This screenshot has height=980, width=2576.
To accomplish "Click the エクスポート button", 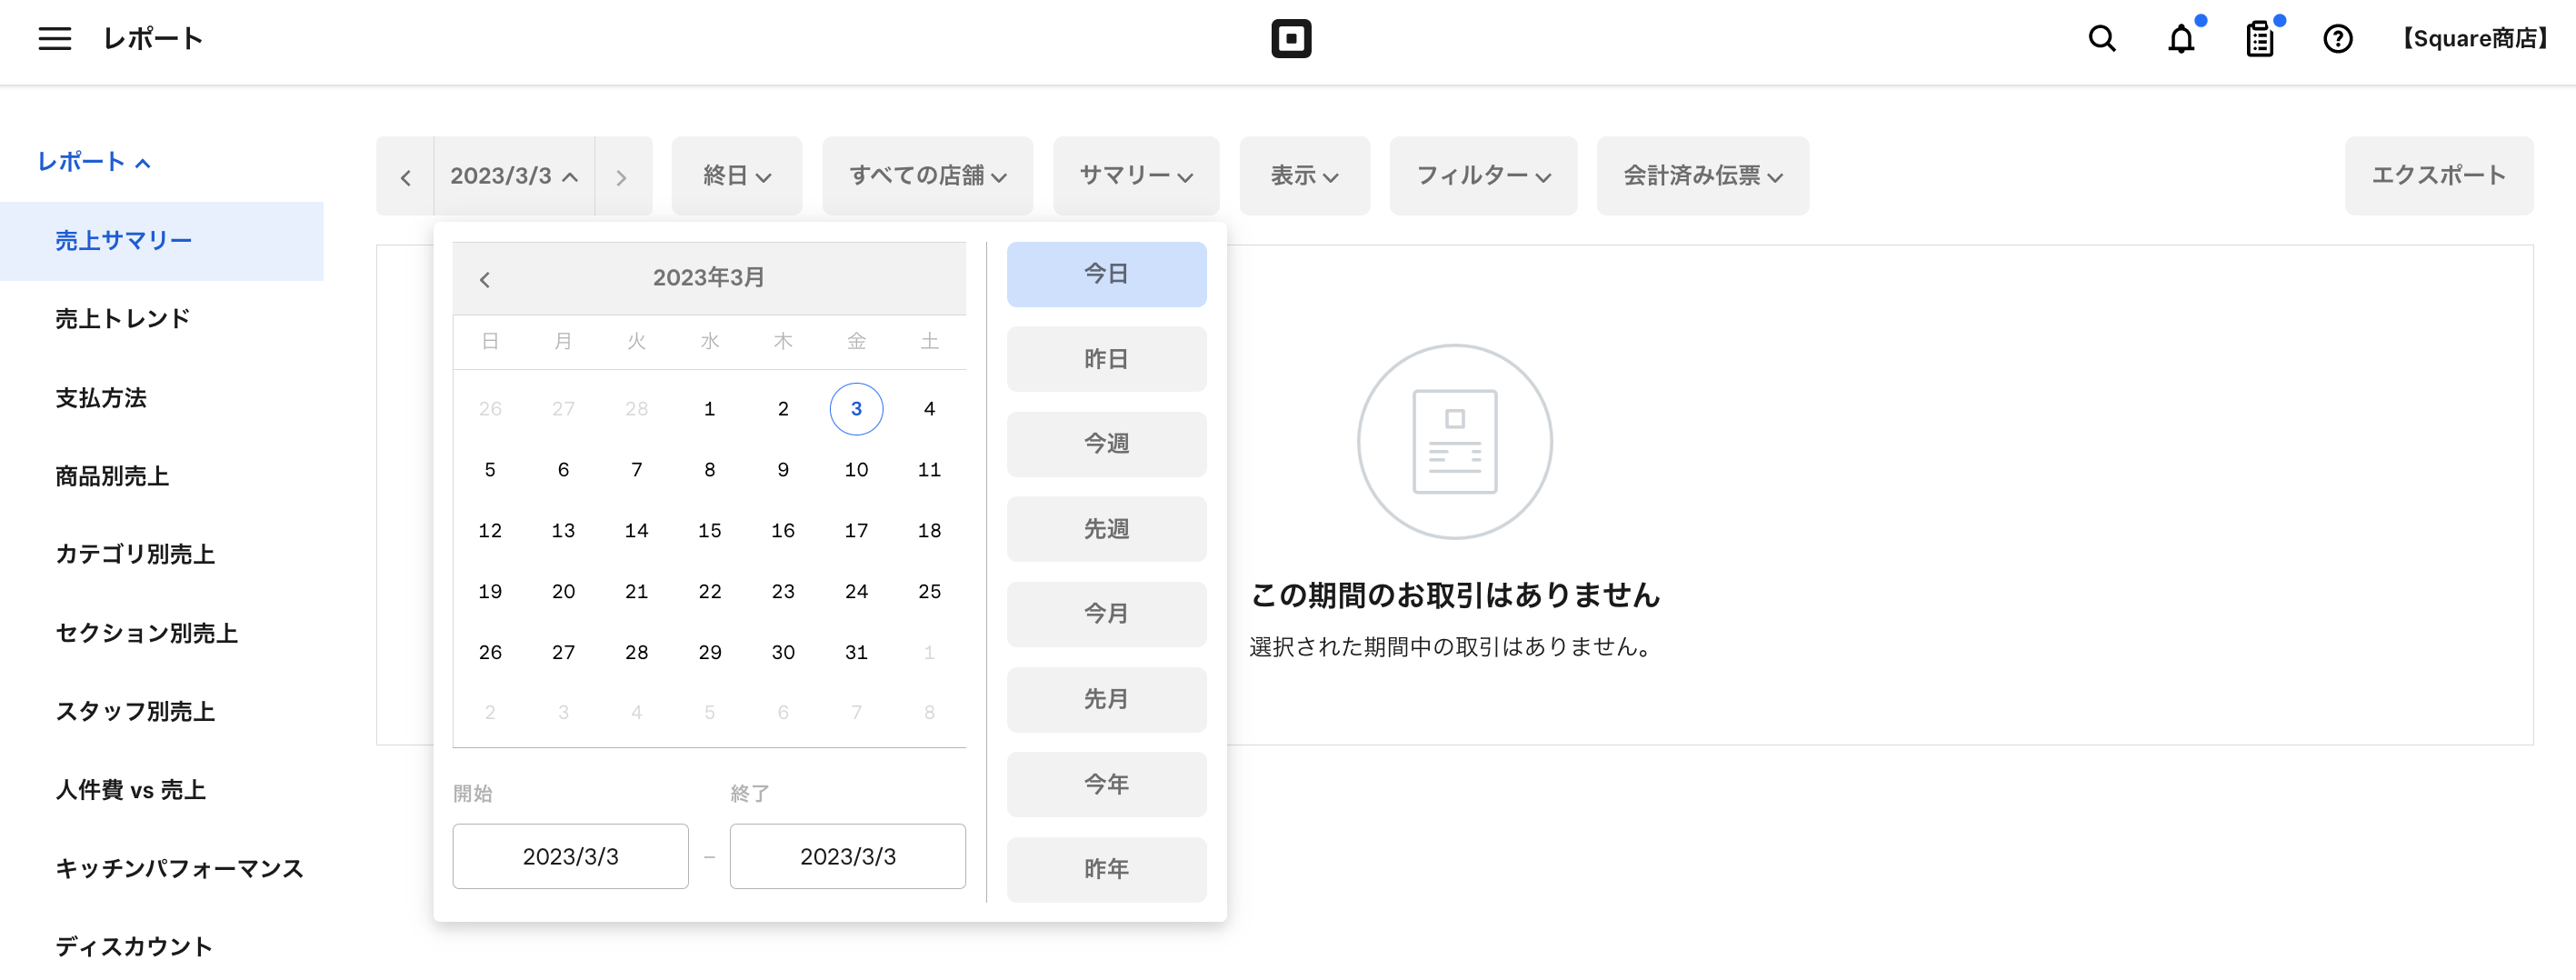I will click(x=2438, y=176).
